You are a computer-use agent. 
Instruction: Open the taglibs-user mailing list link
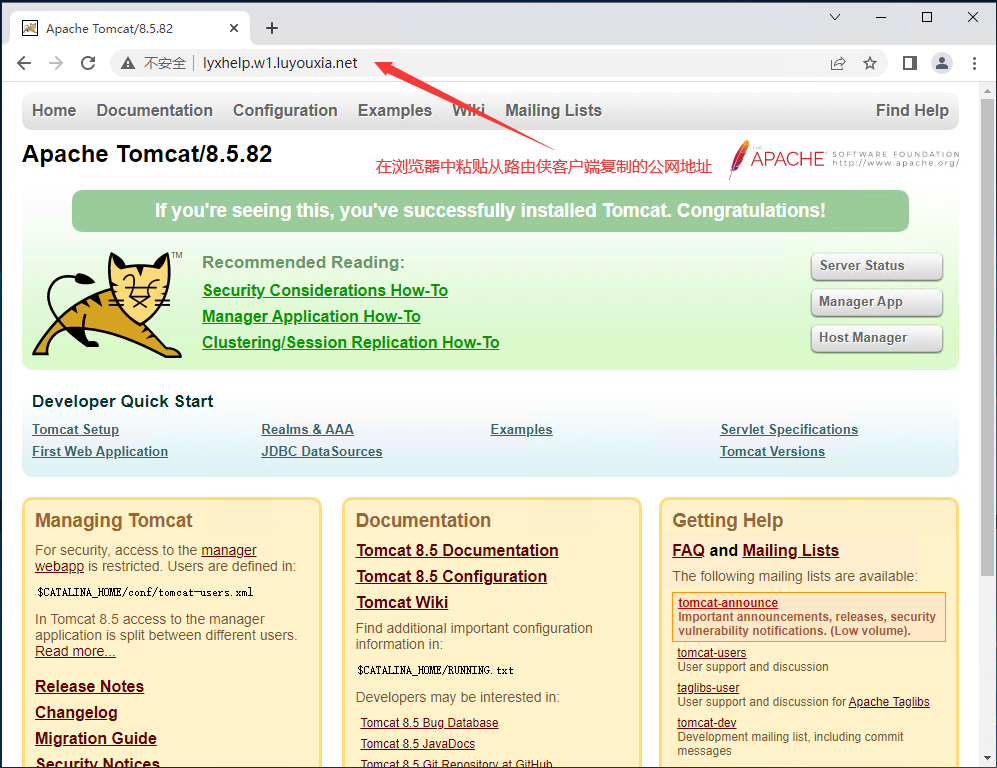pos(708,688)
